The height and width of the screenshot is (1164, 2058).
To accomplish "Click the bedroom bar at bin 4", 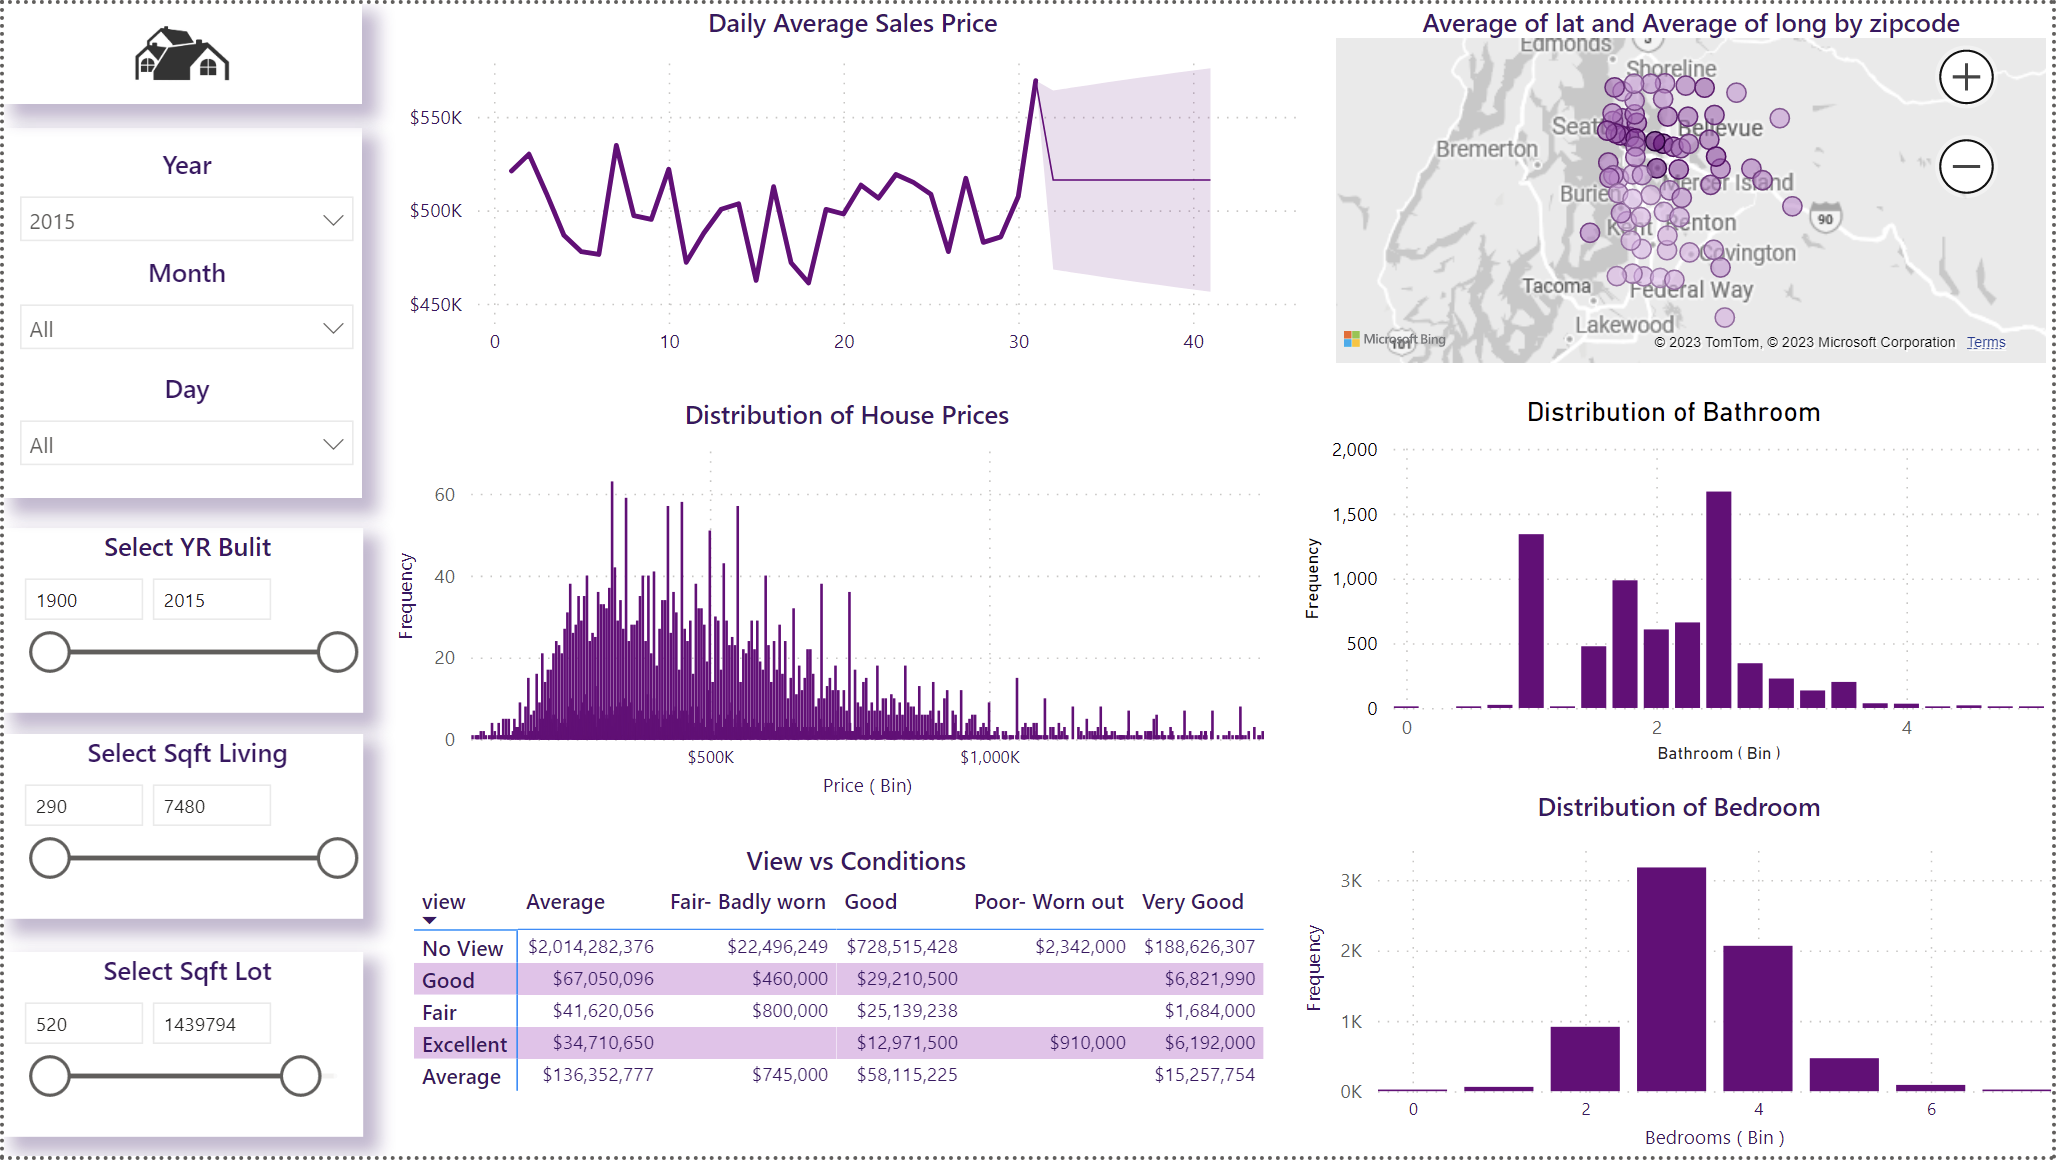I will pos(1757,1018).
